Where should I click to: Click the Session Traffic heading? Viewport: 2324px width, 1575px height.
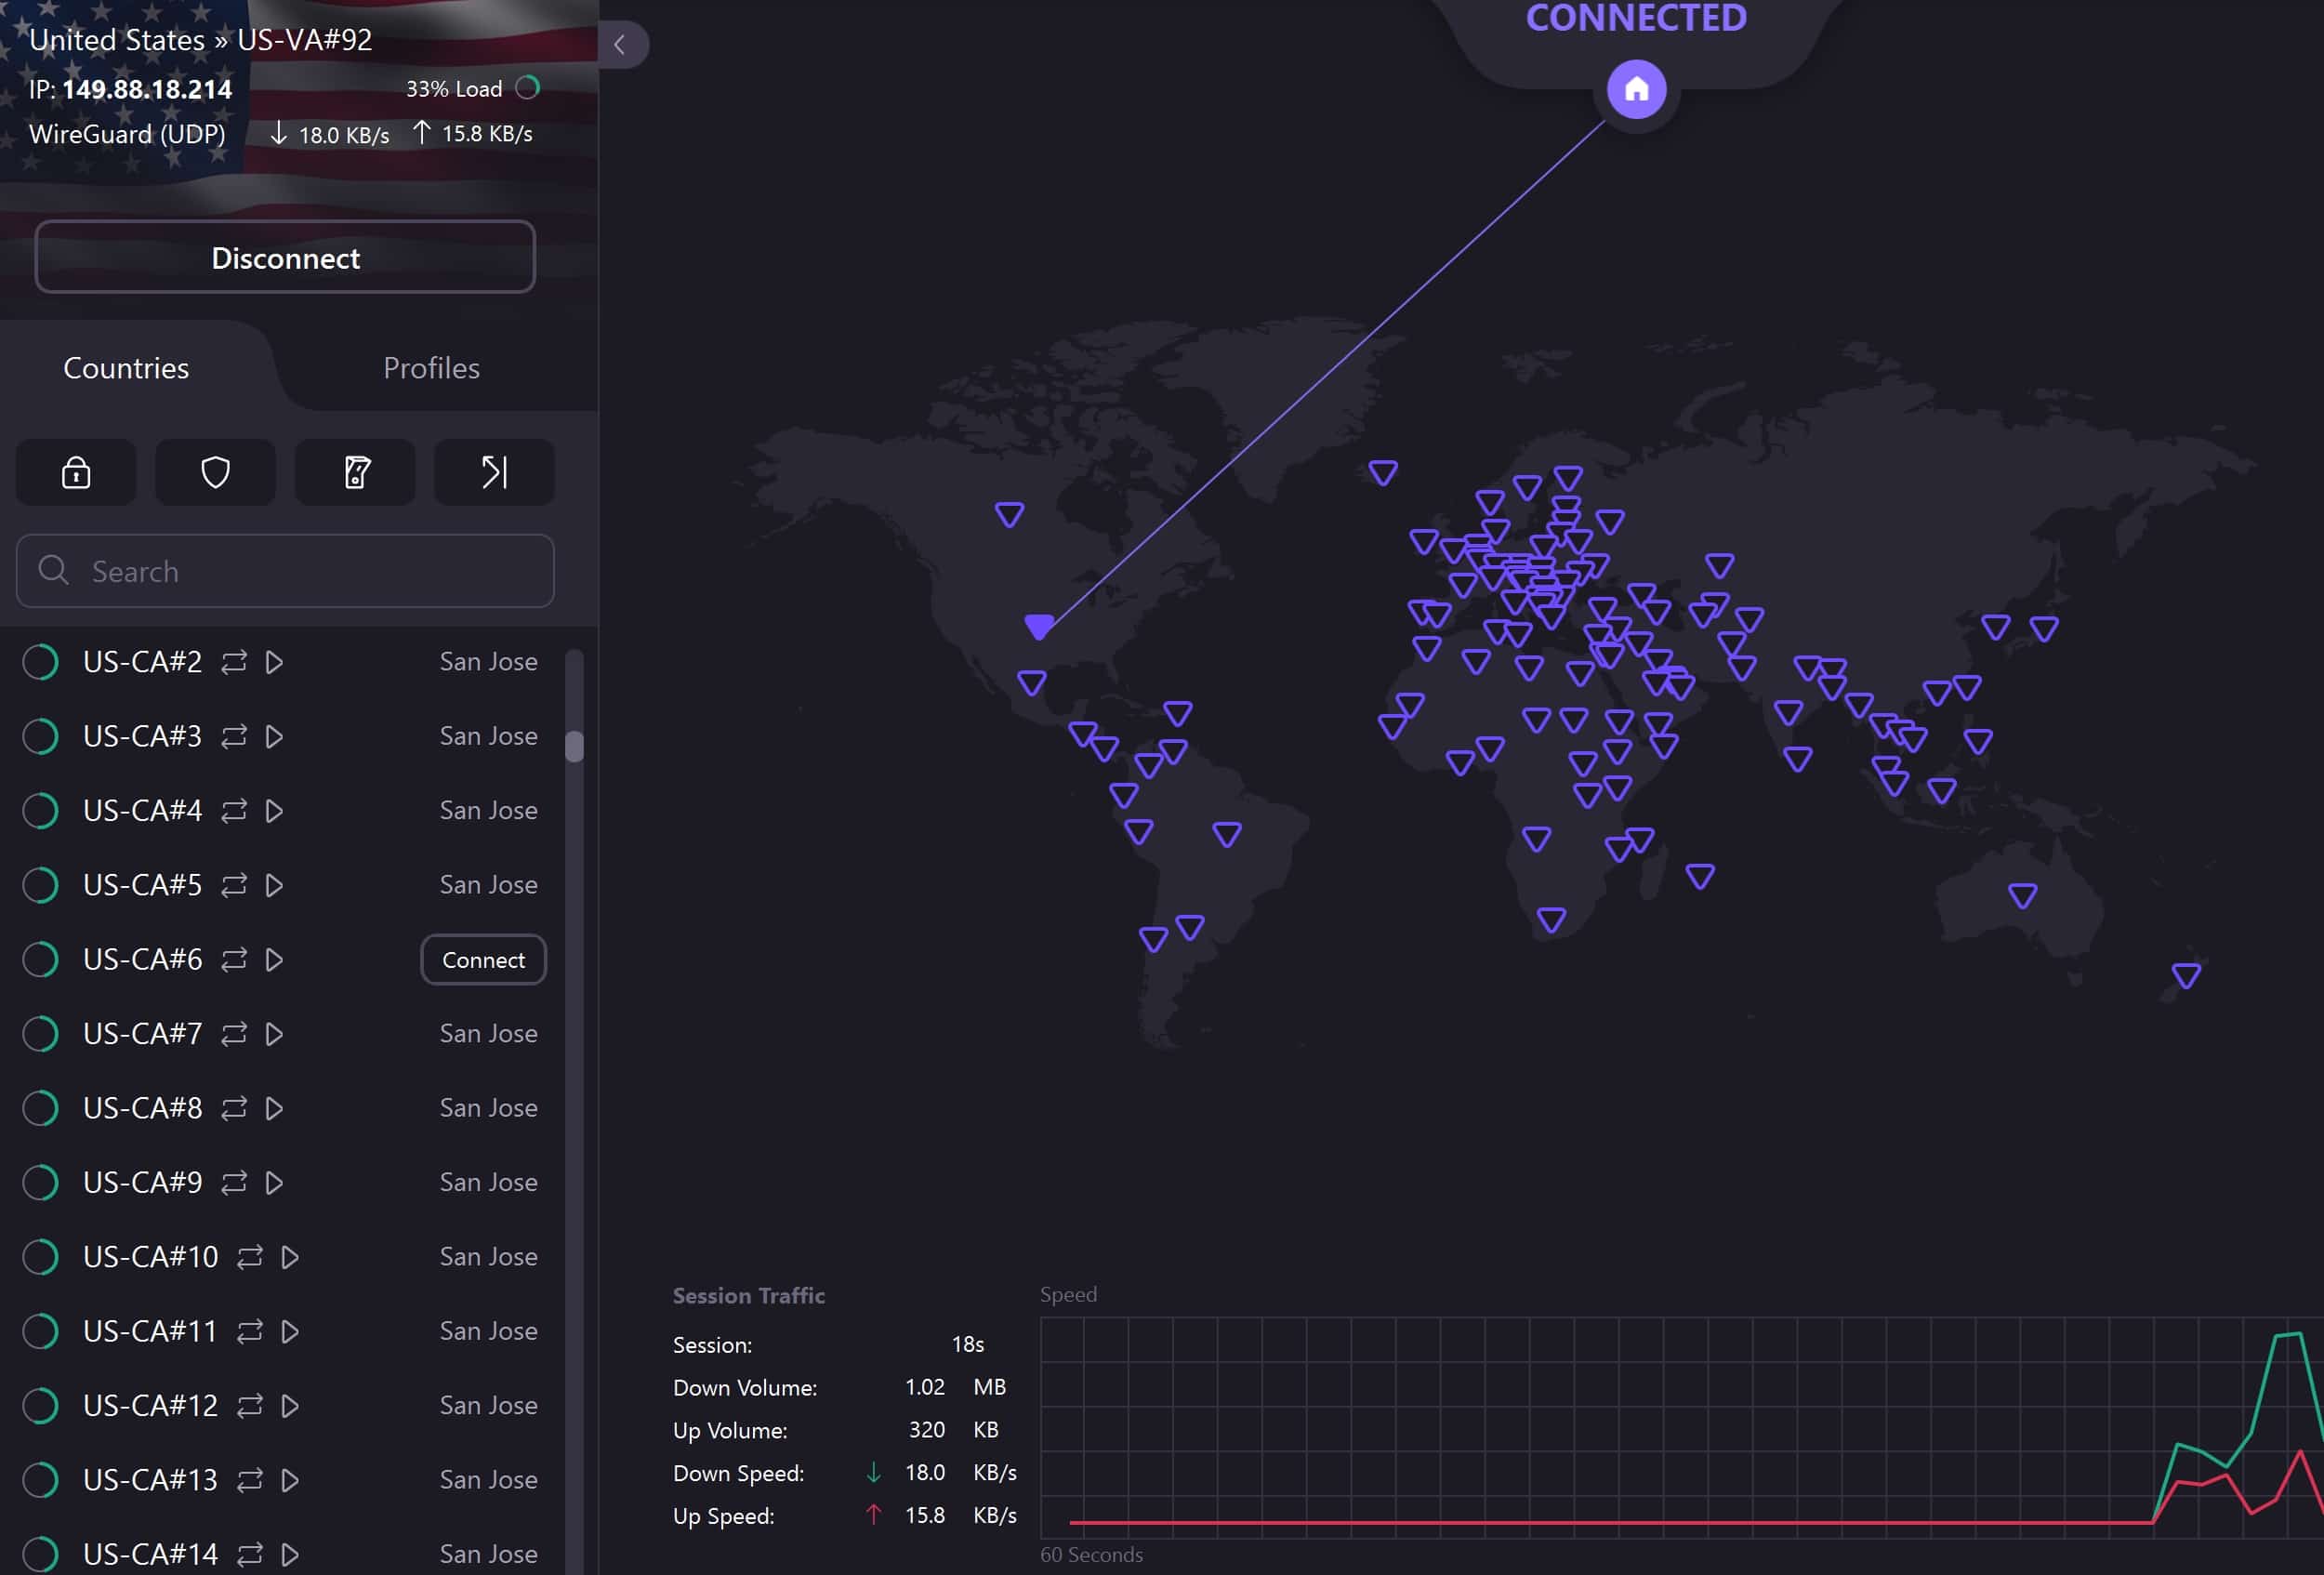pyautogui.click(x=749, y=1295)
